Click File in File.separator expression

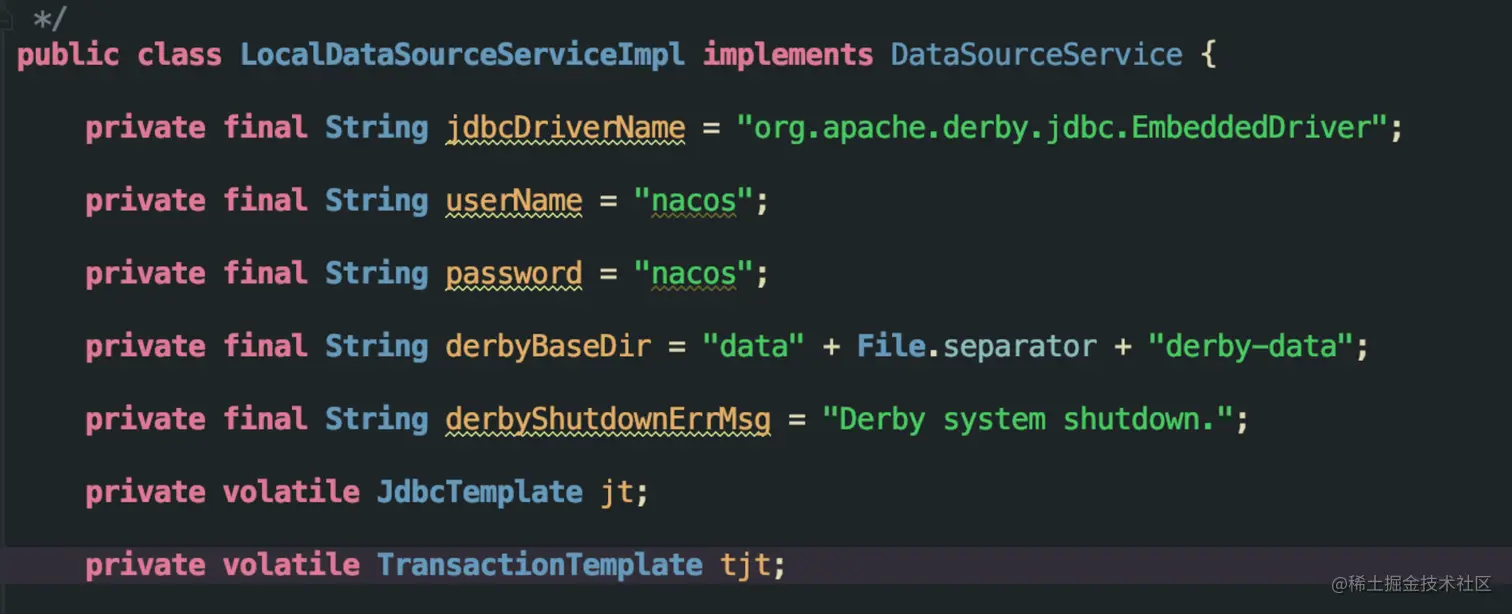click(x=891, y=346)
